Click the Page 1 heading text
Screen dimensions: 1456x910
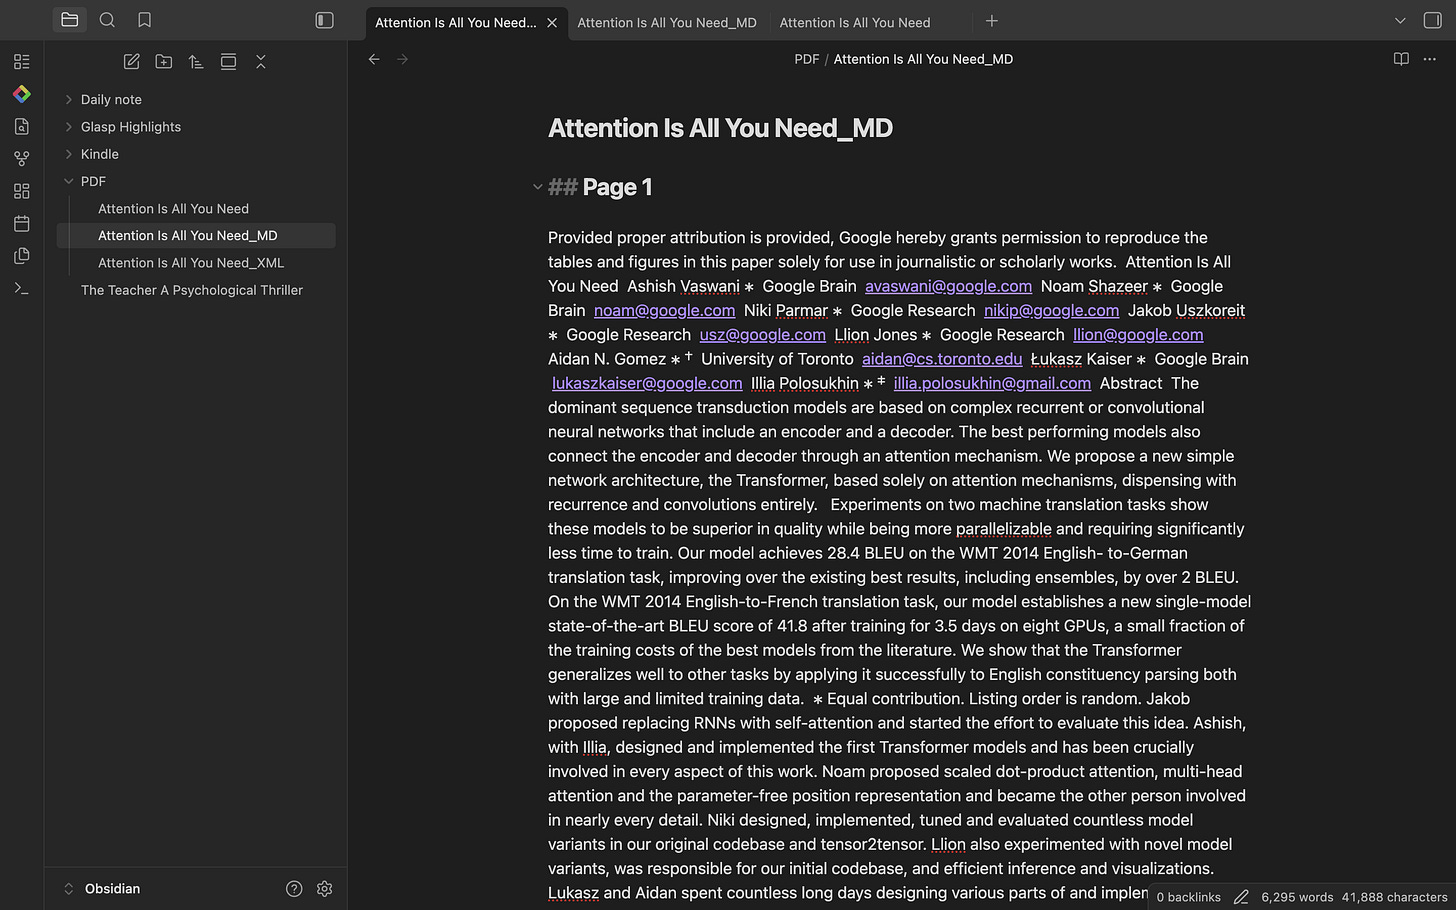coord(617,187)
